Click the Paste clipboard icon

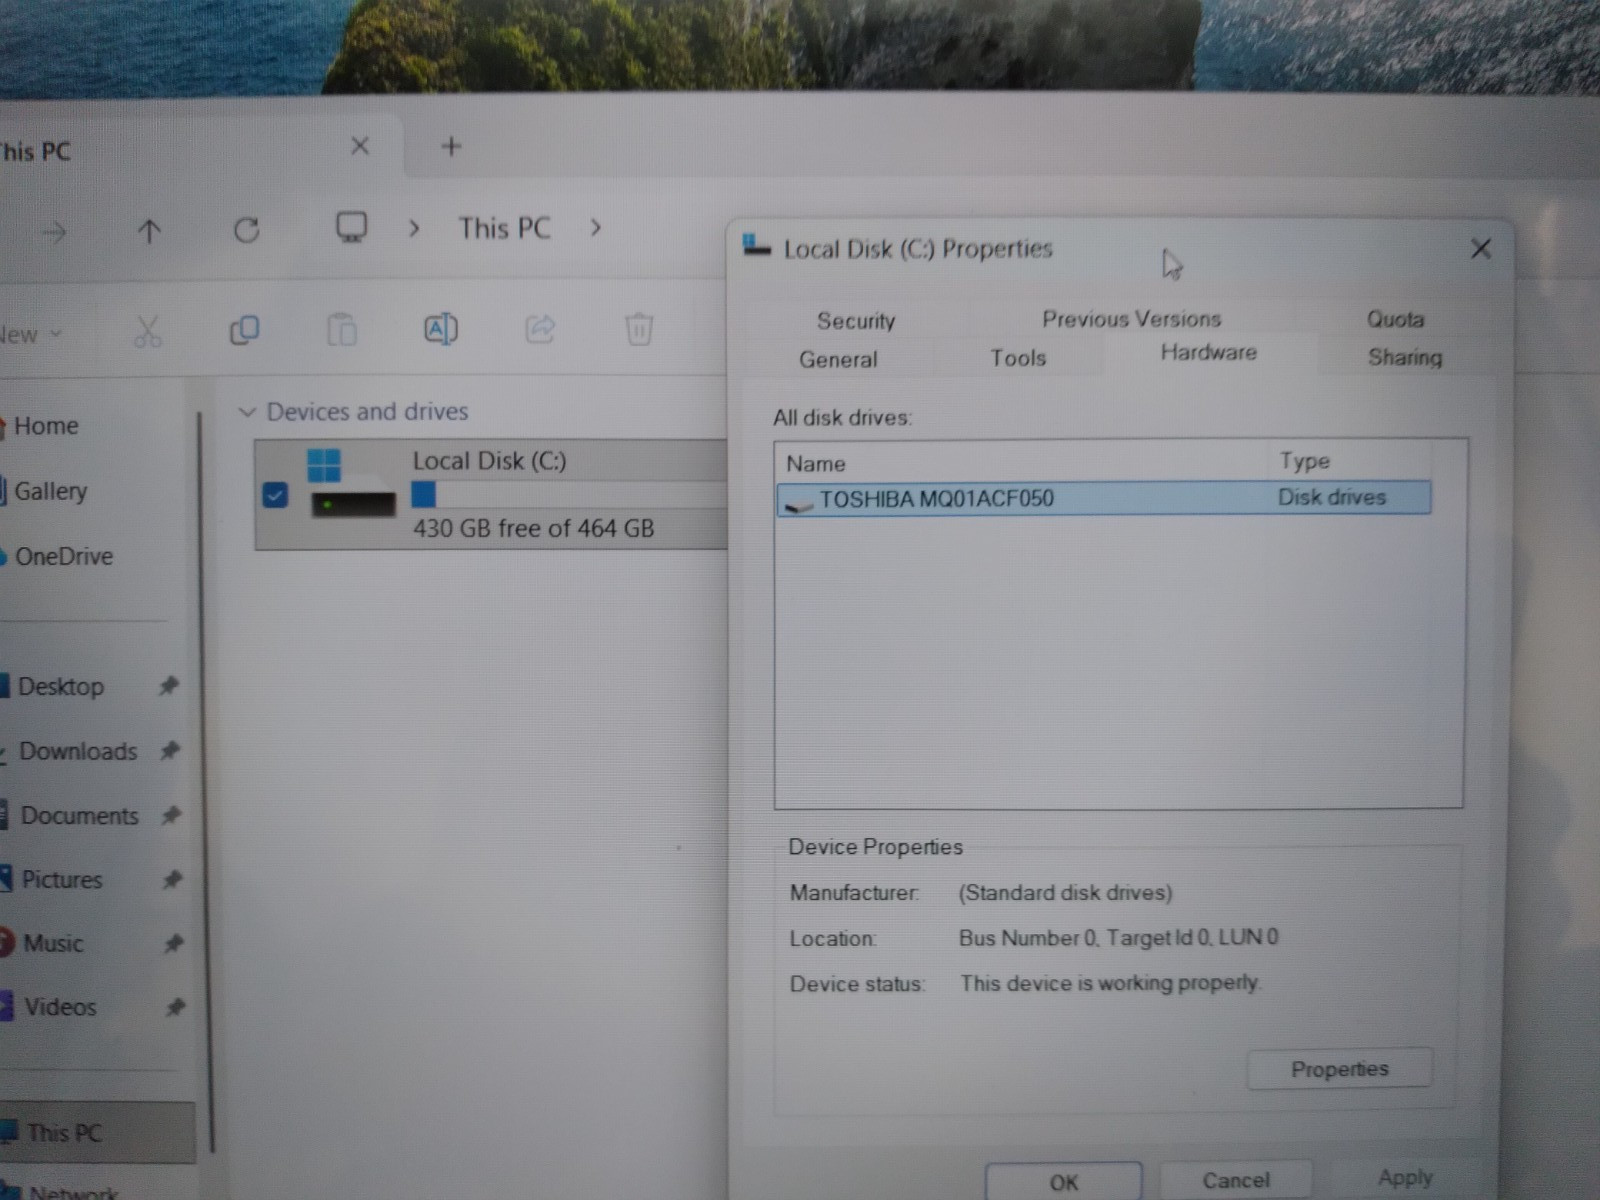[342, 330]
